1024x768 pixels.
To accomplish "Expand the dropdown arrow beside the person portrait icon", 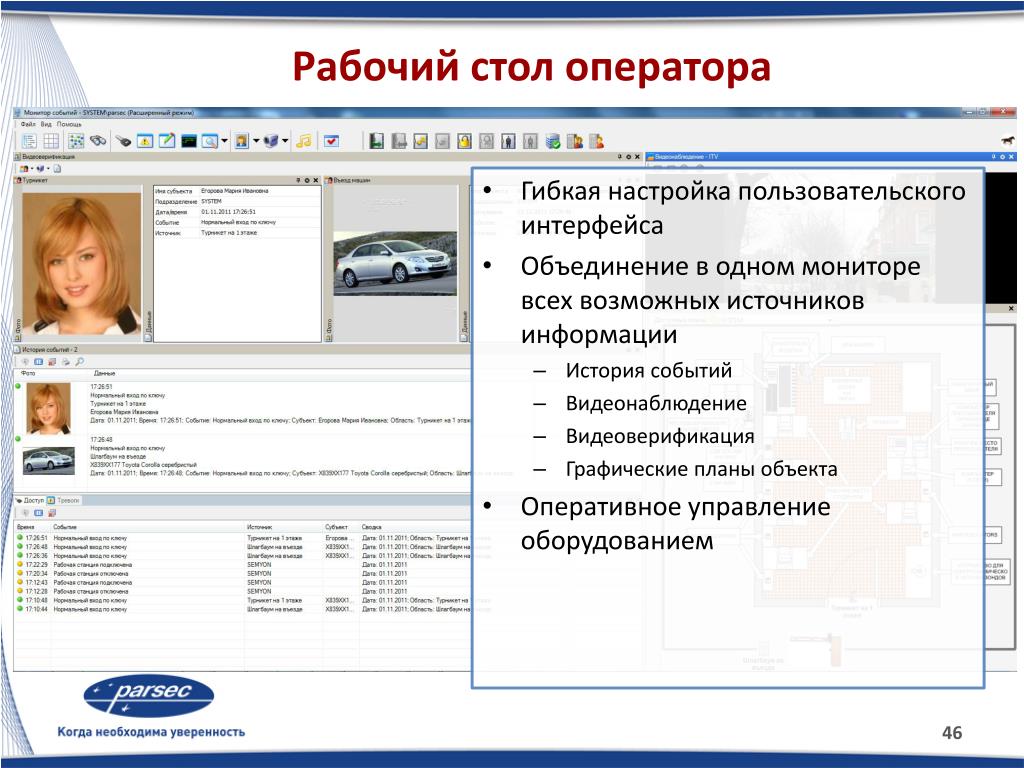I will pyautogui.click(x=256, y=140).
